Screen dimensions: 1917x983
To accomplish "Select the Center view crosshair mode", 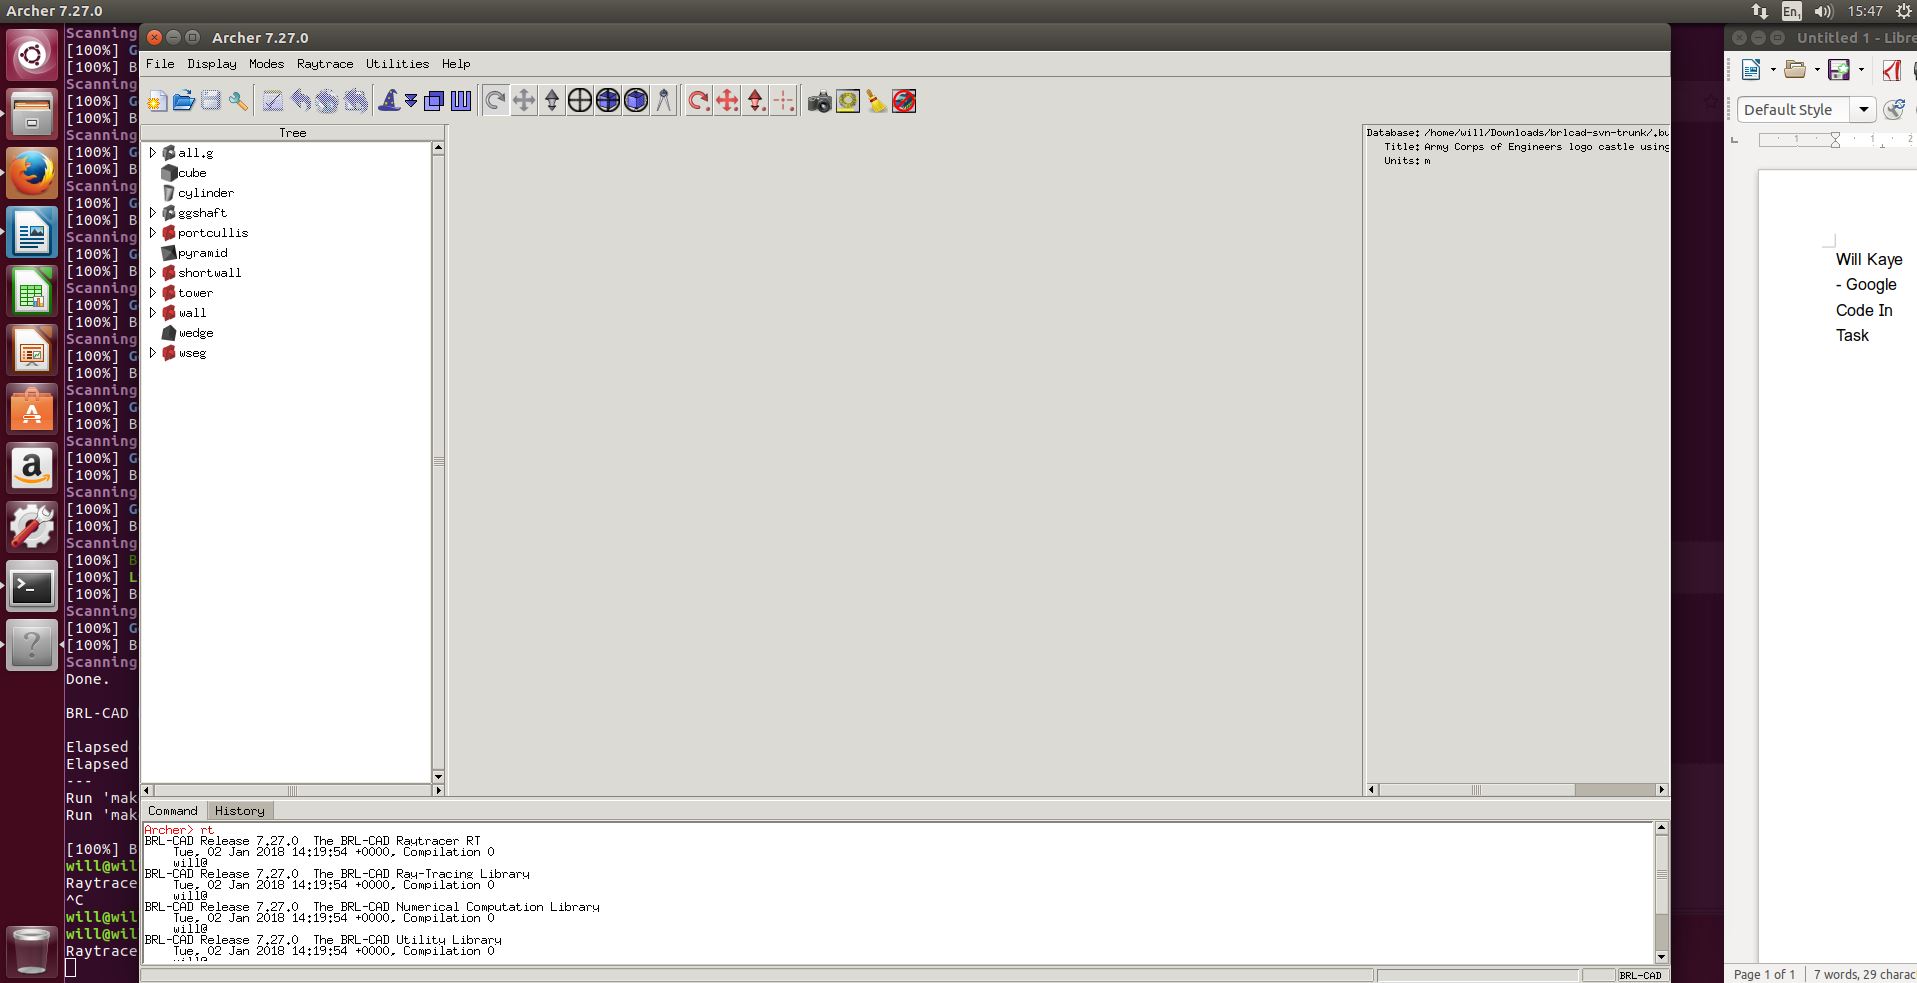I will 579,101.
